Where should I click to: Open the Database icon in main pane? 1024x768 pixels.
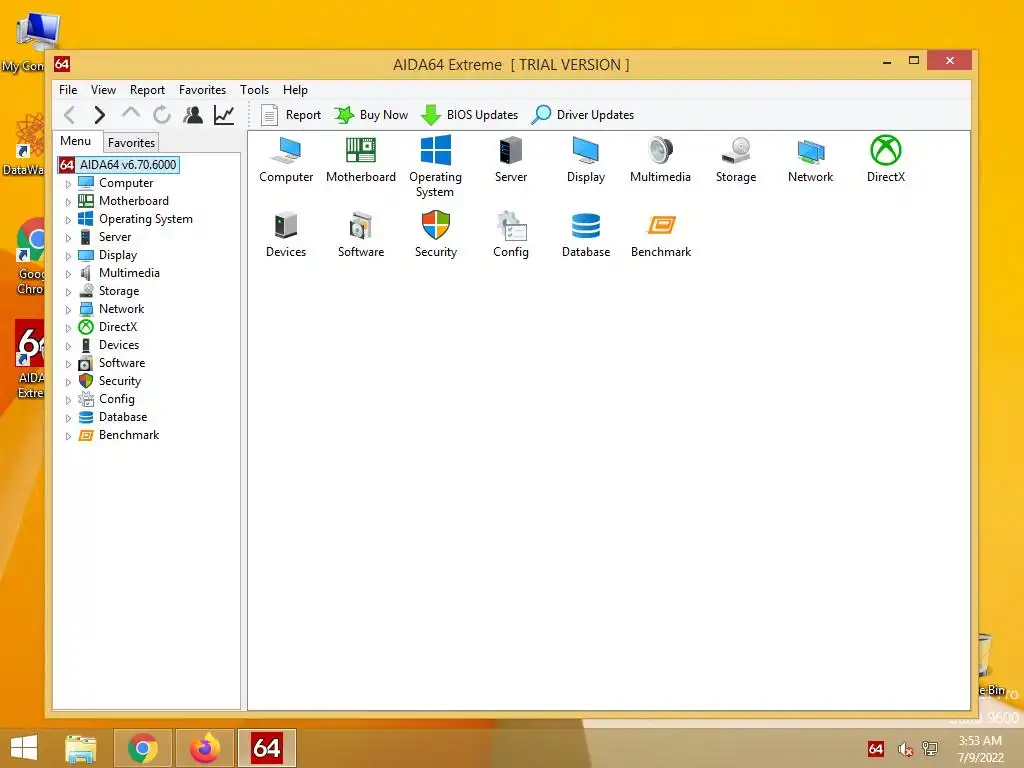coord(586,234)
